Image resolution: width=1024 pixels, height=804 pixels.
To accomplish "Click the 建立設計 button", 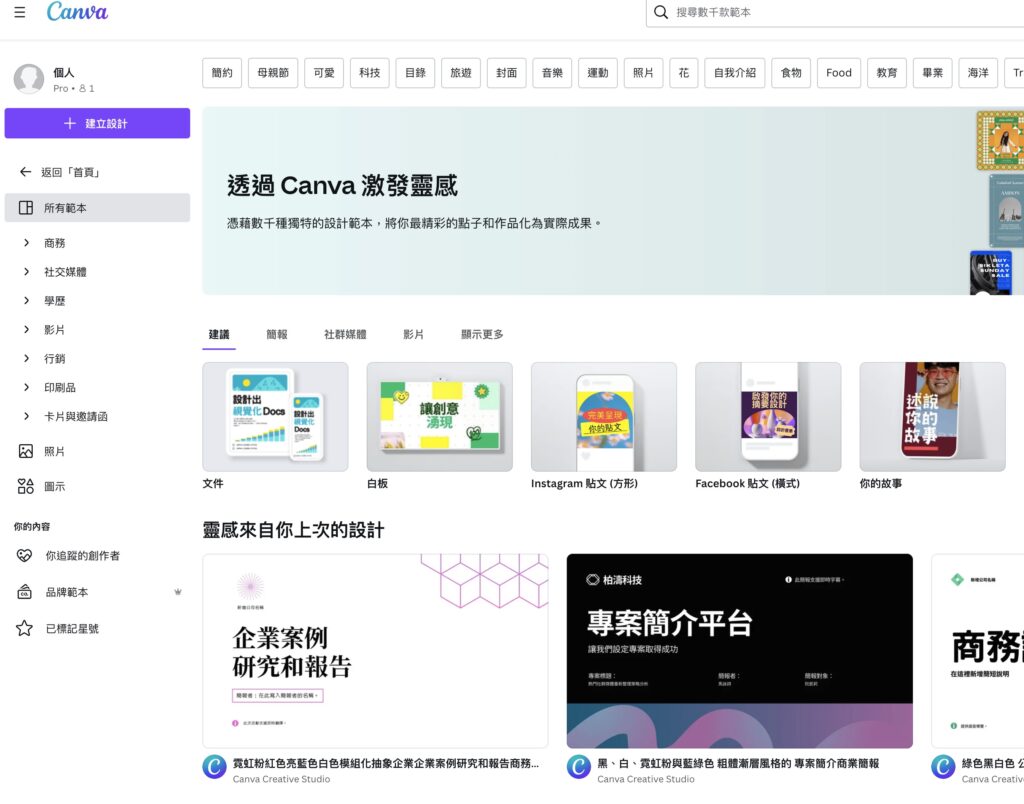I will click(97, 121).
